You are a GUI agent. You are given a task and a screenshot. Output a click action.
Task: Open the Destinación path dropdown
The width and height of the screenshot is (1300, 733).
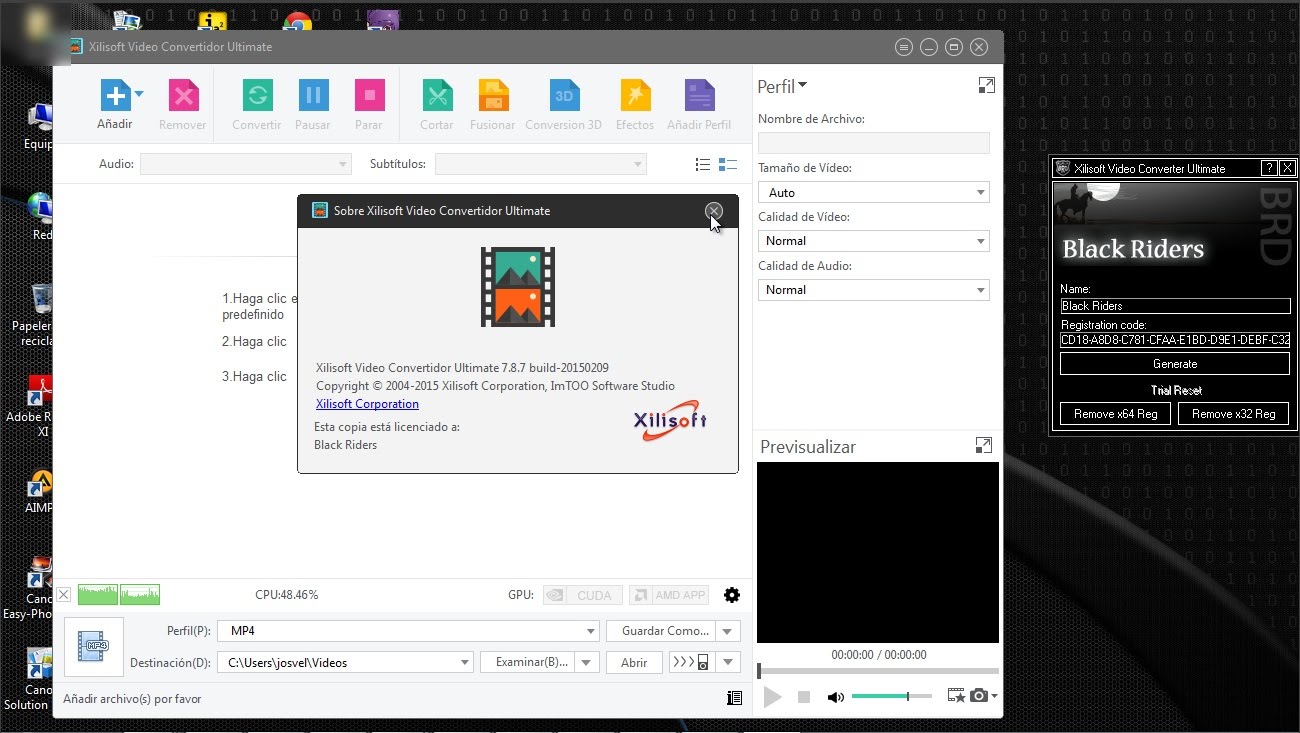tap(346, 662)
